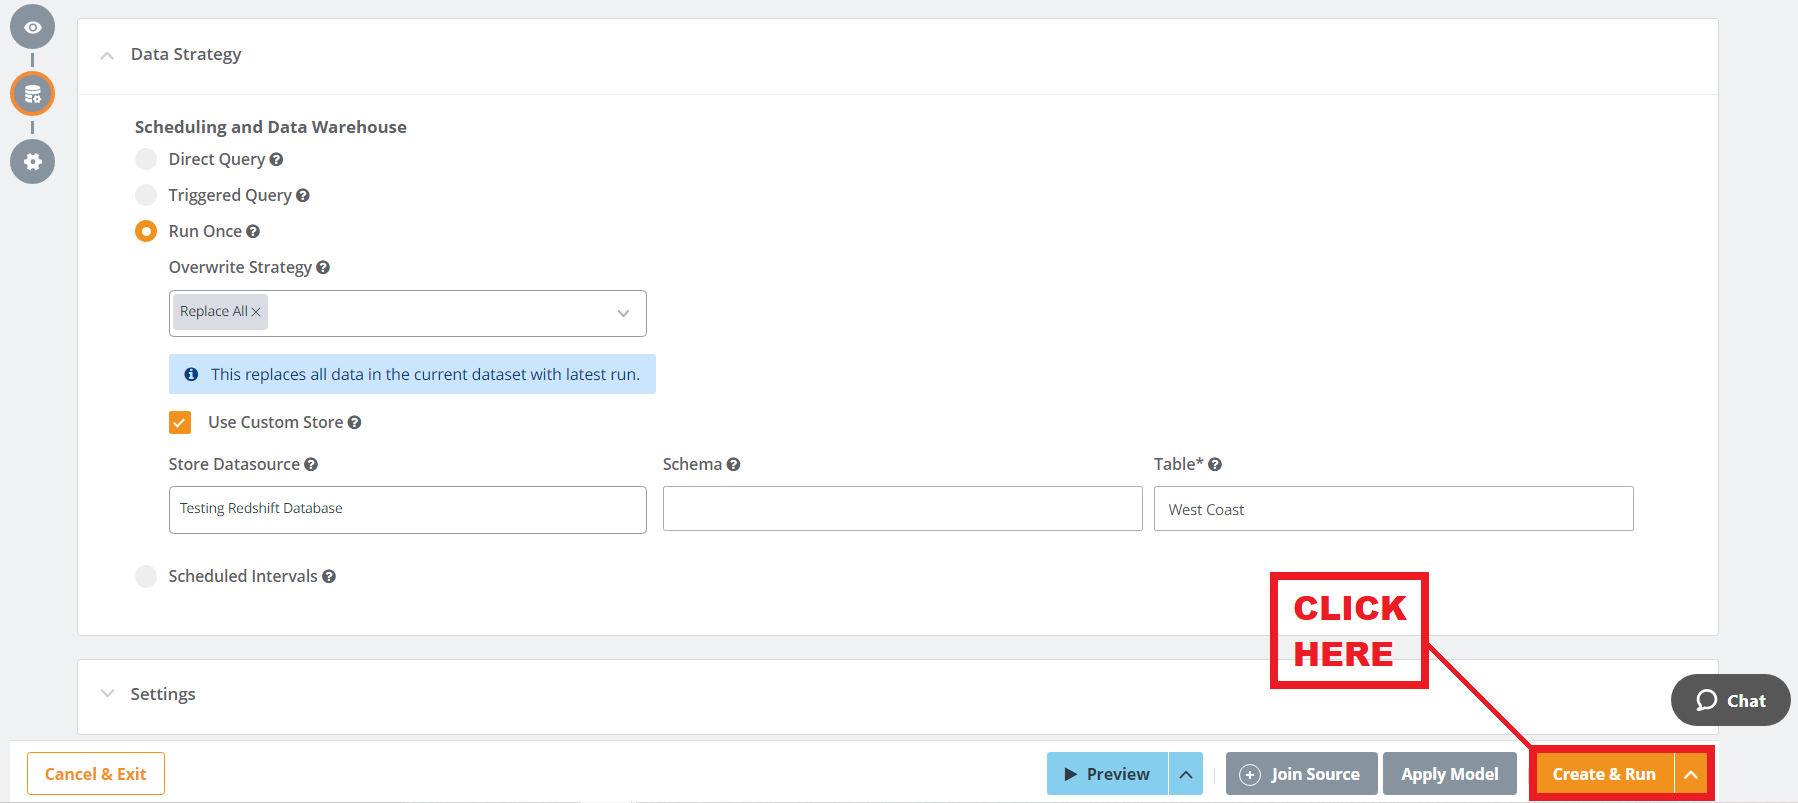Viewport: 1798px width, 803px height.
Task: Open the Preview options arrow menu
Action: (1186, 774)
